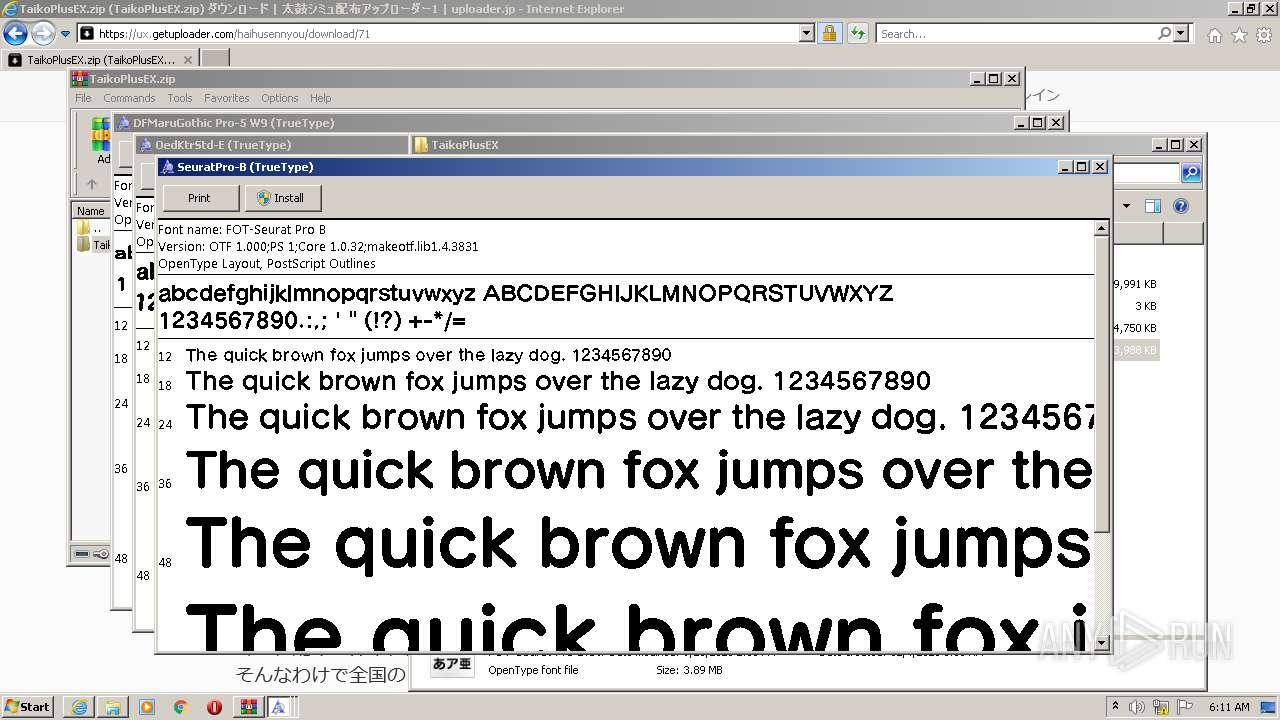Open the Favorites menu in WinRAR
This screenshot has height=720, width=1280.
coord(227,98)
